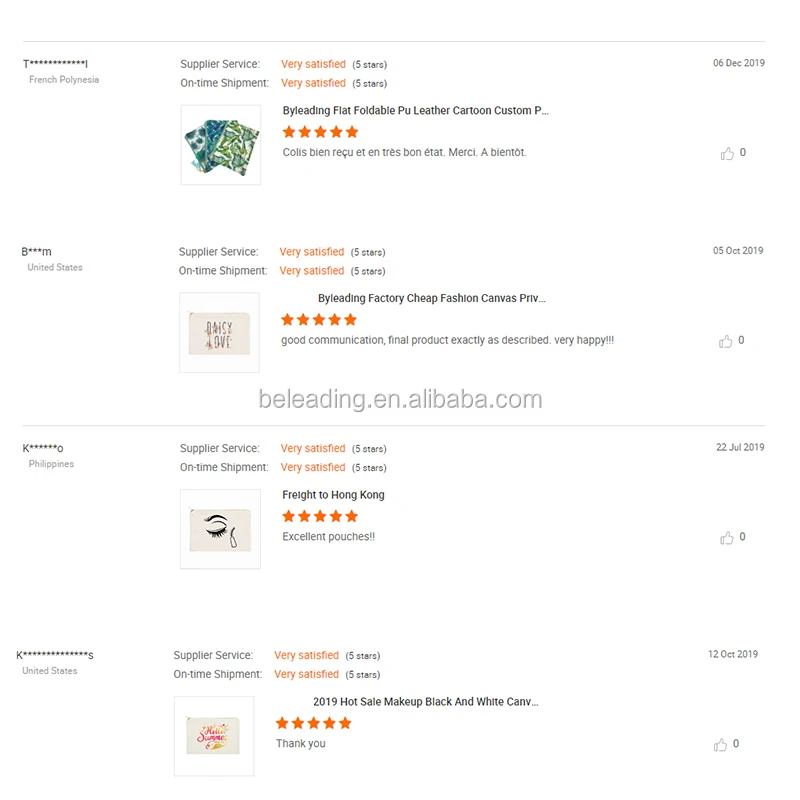Image resolution: width=800 pixels, height=800 pixels.
Task: View eyelash print pouch thumbnail
Action: click(220, 529)
